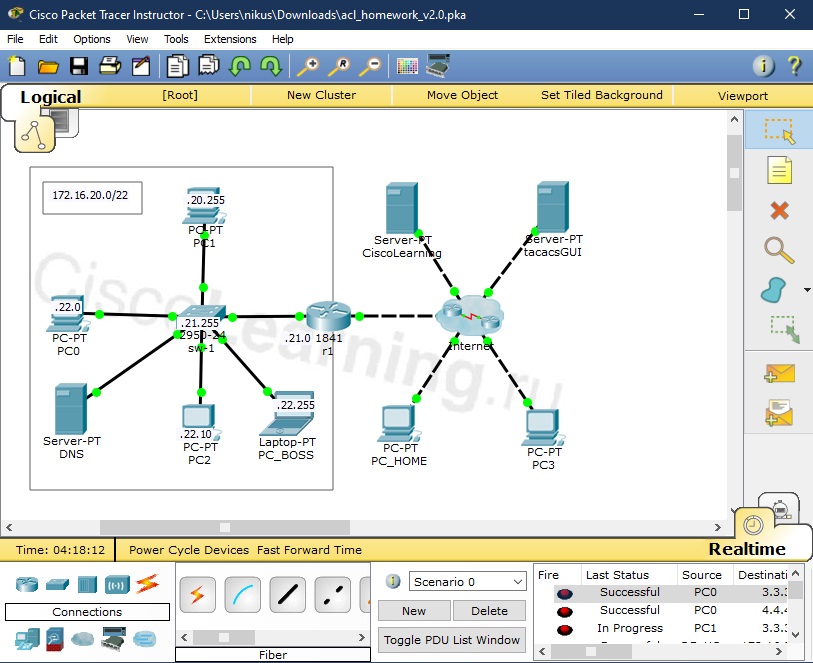Select the Connections lightning category

pyautogui.click(x=147, y=584)
